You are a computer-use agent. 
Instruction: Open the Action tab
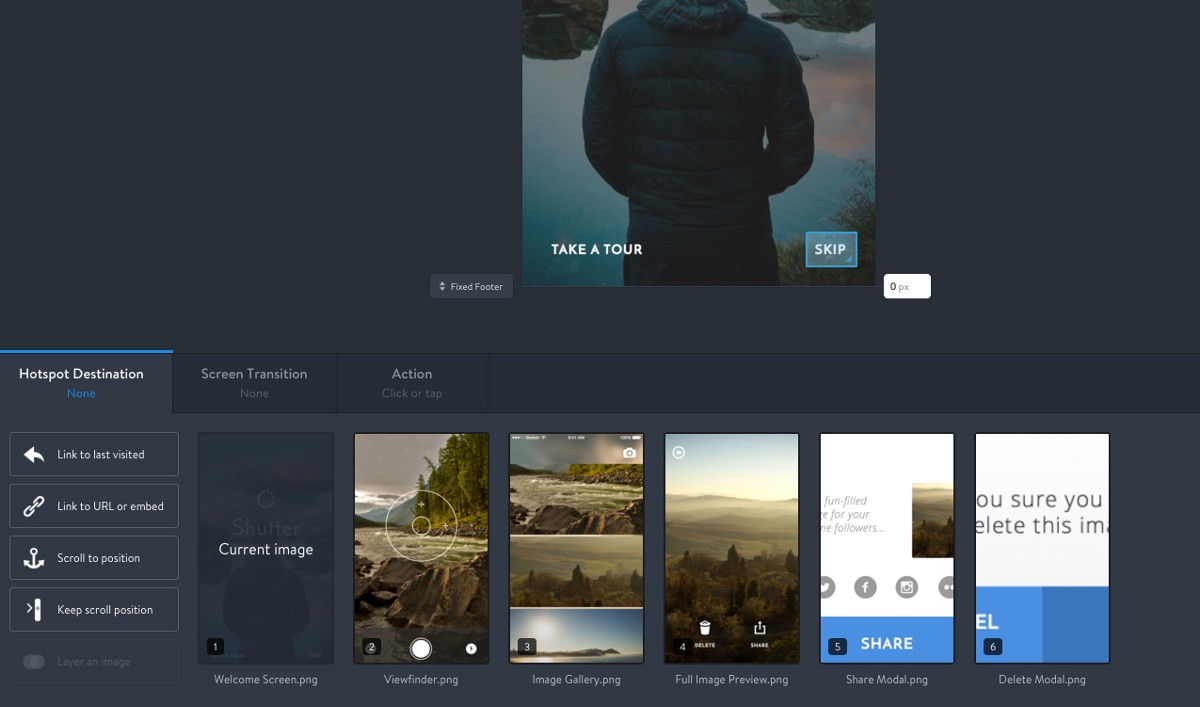(412, 382)
